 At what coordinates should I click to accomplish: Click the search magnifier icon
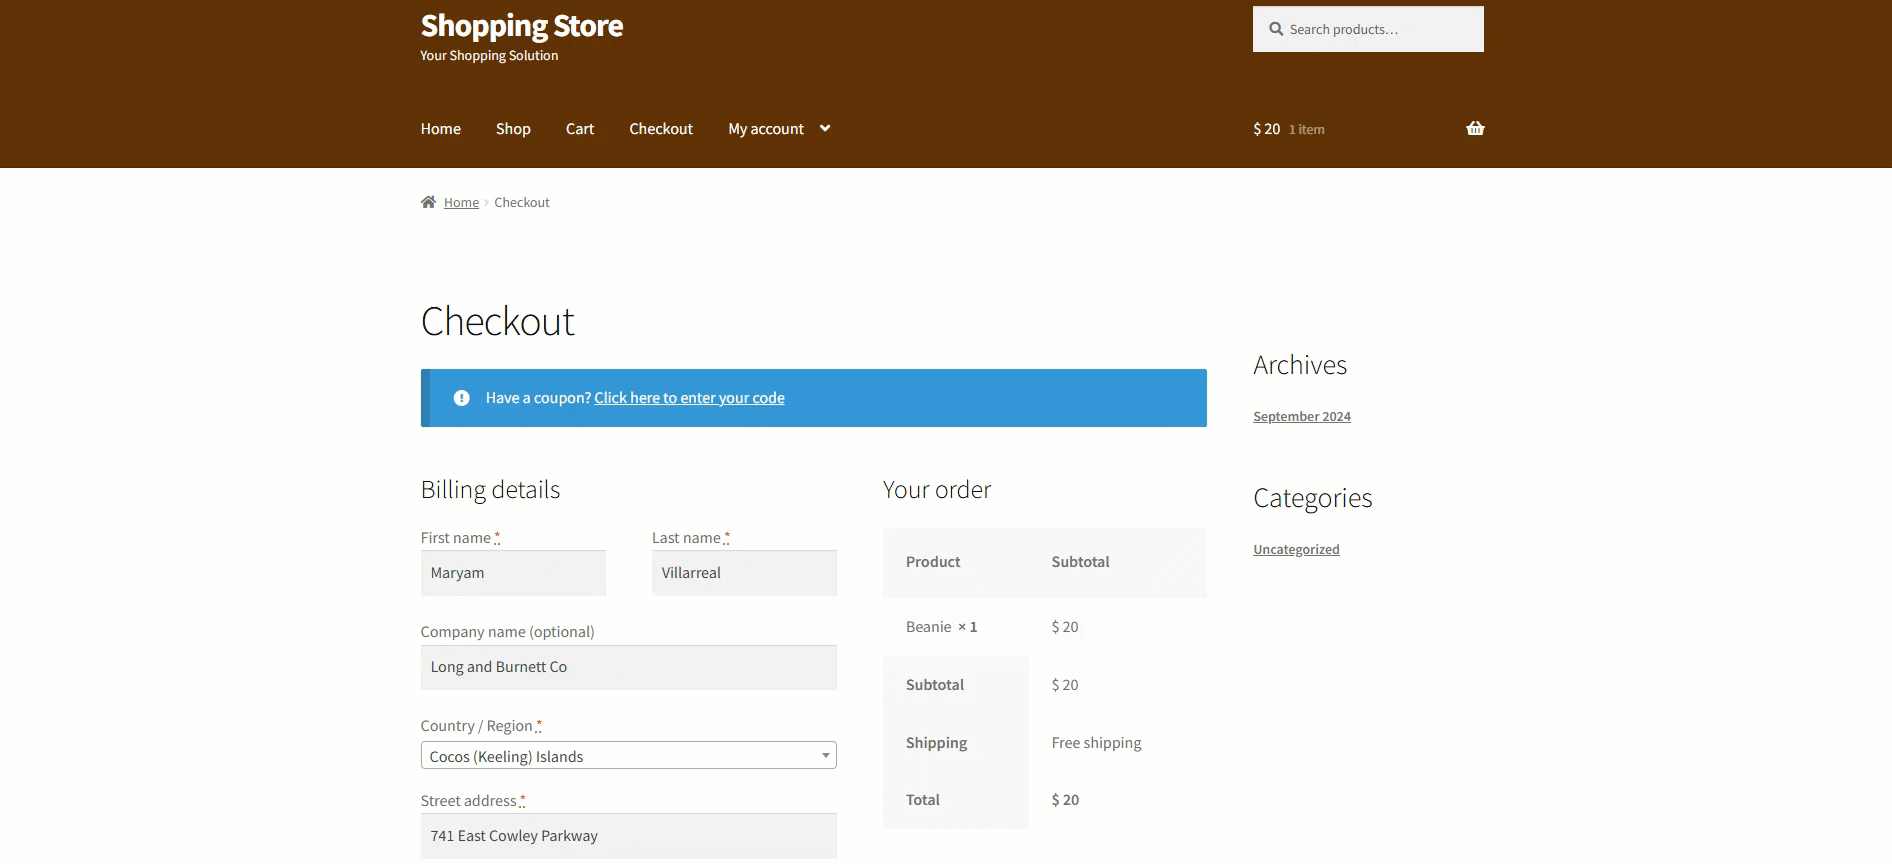[x=1276, y=29]
